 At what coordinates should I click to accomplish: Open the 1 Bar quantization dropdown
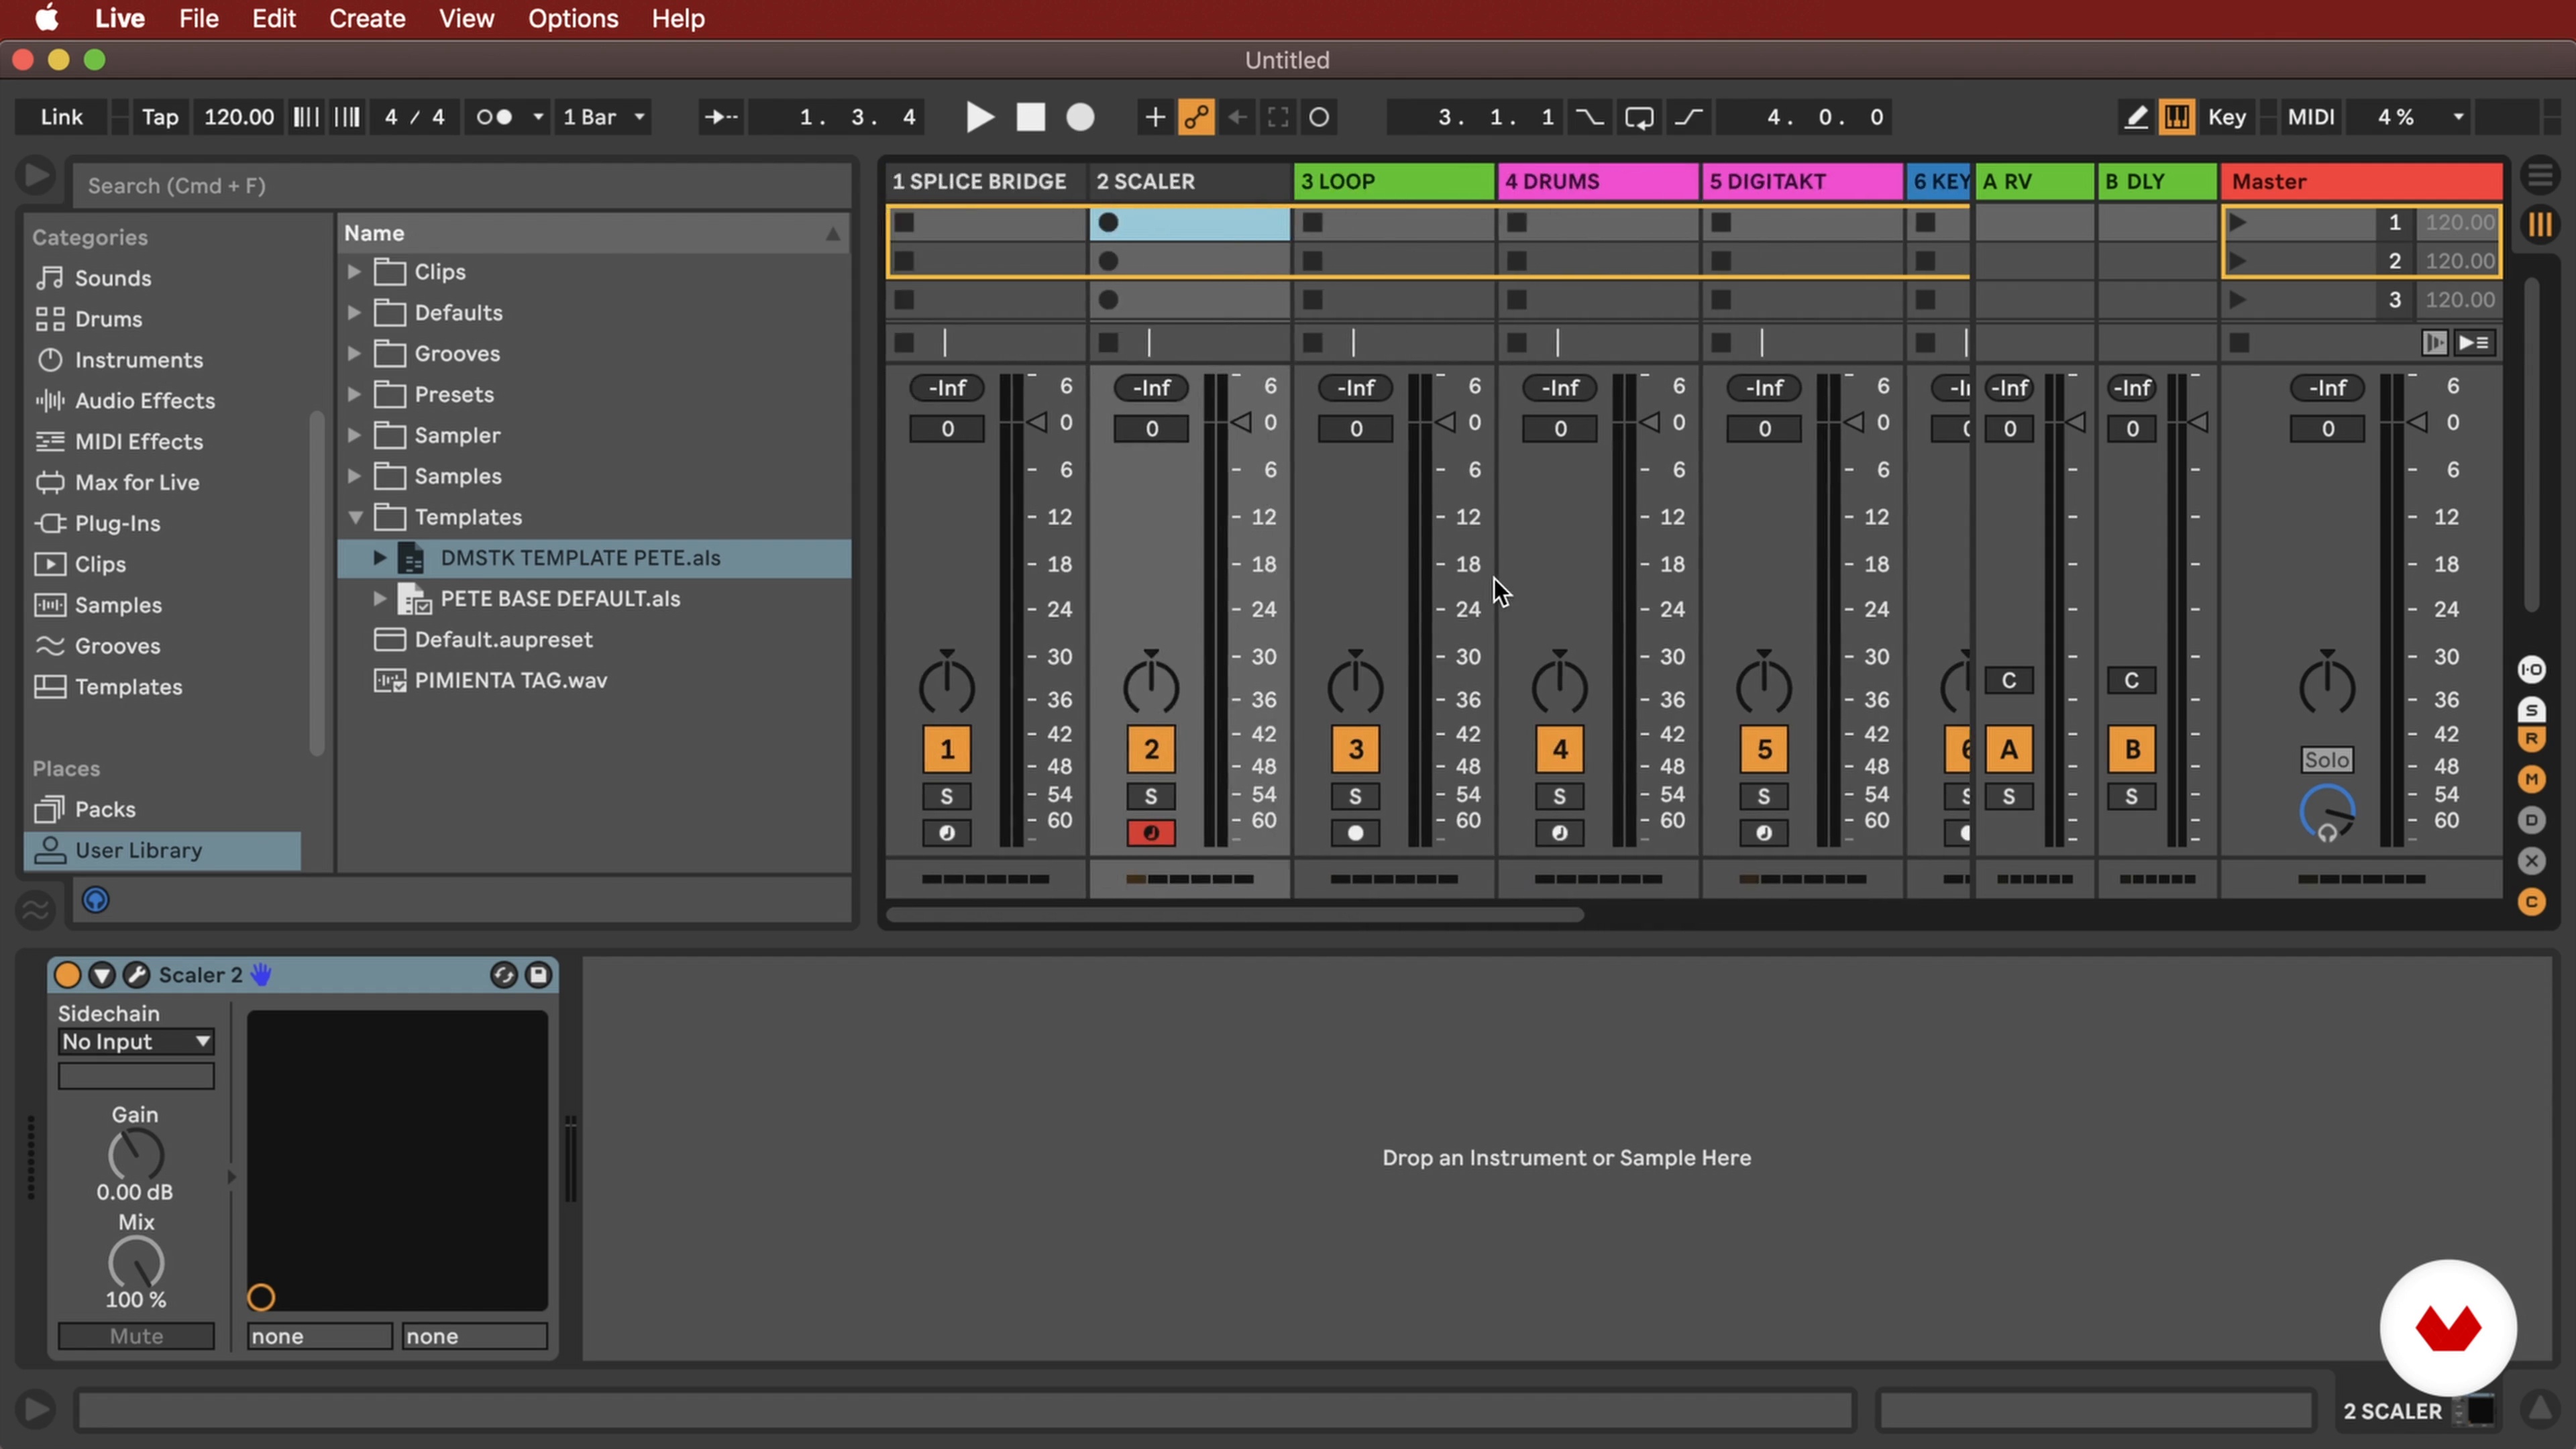click(x=604, y=117)
